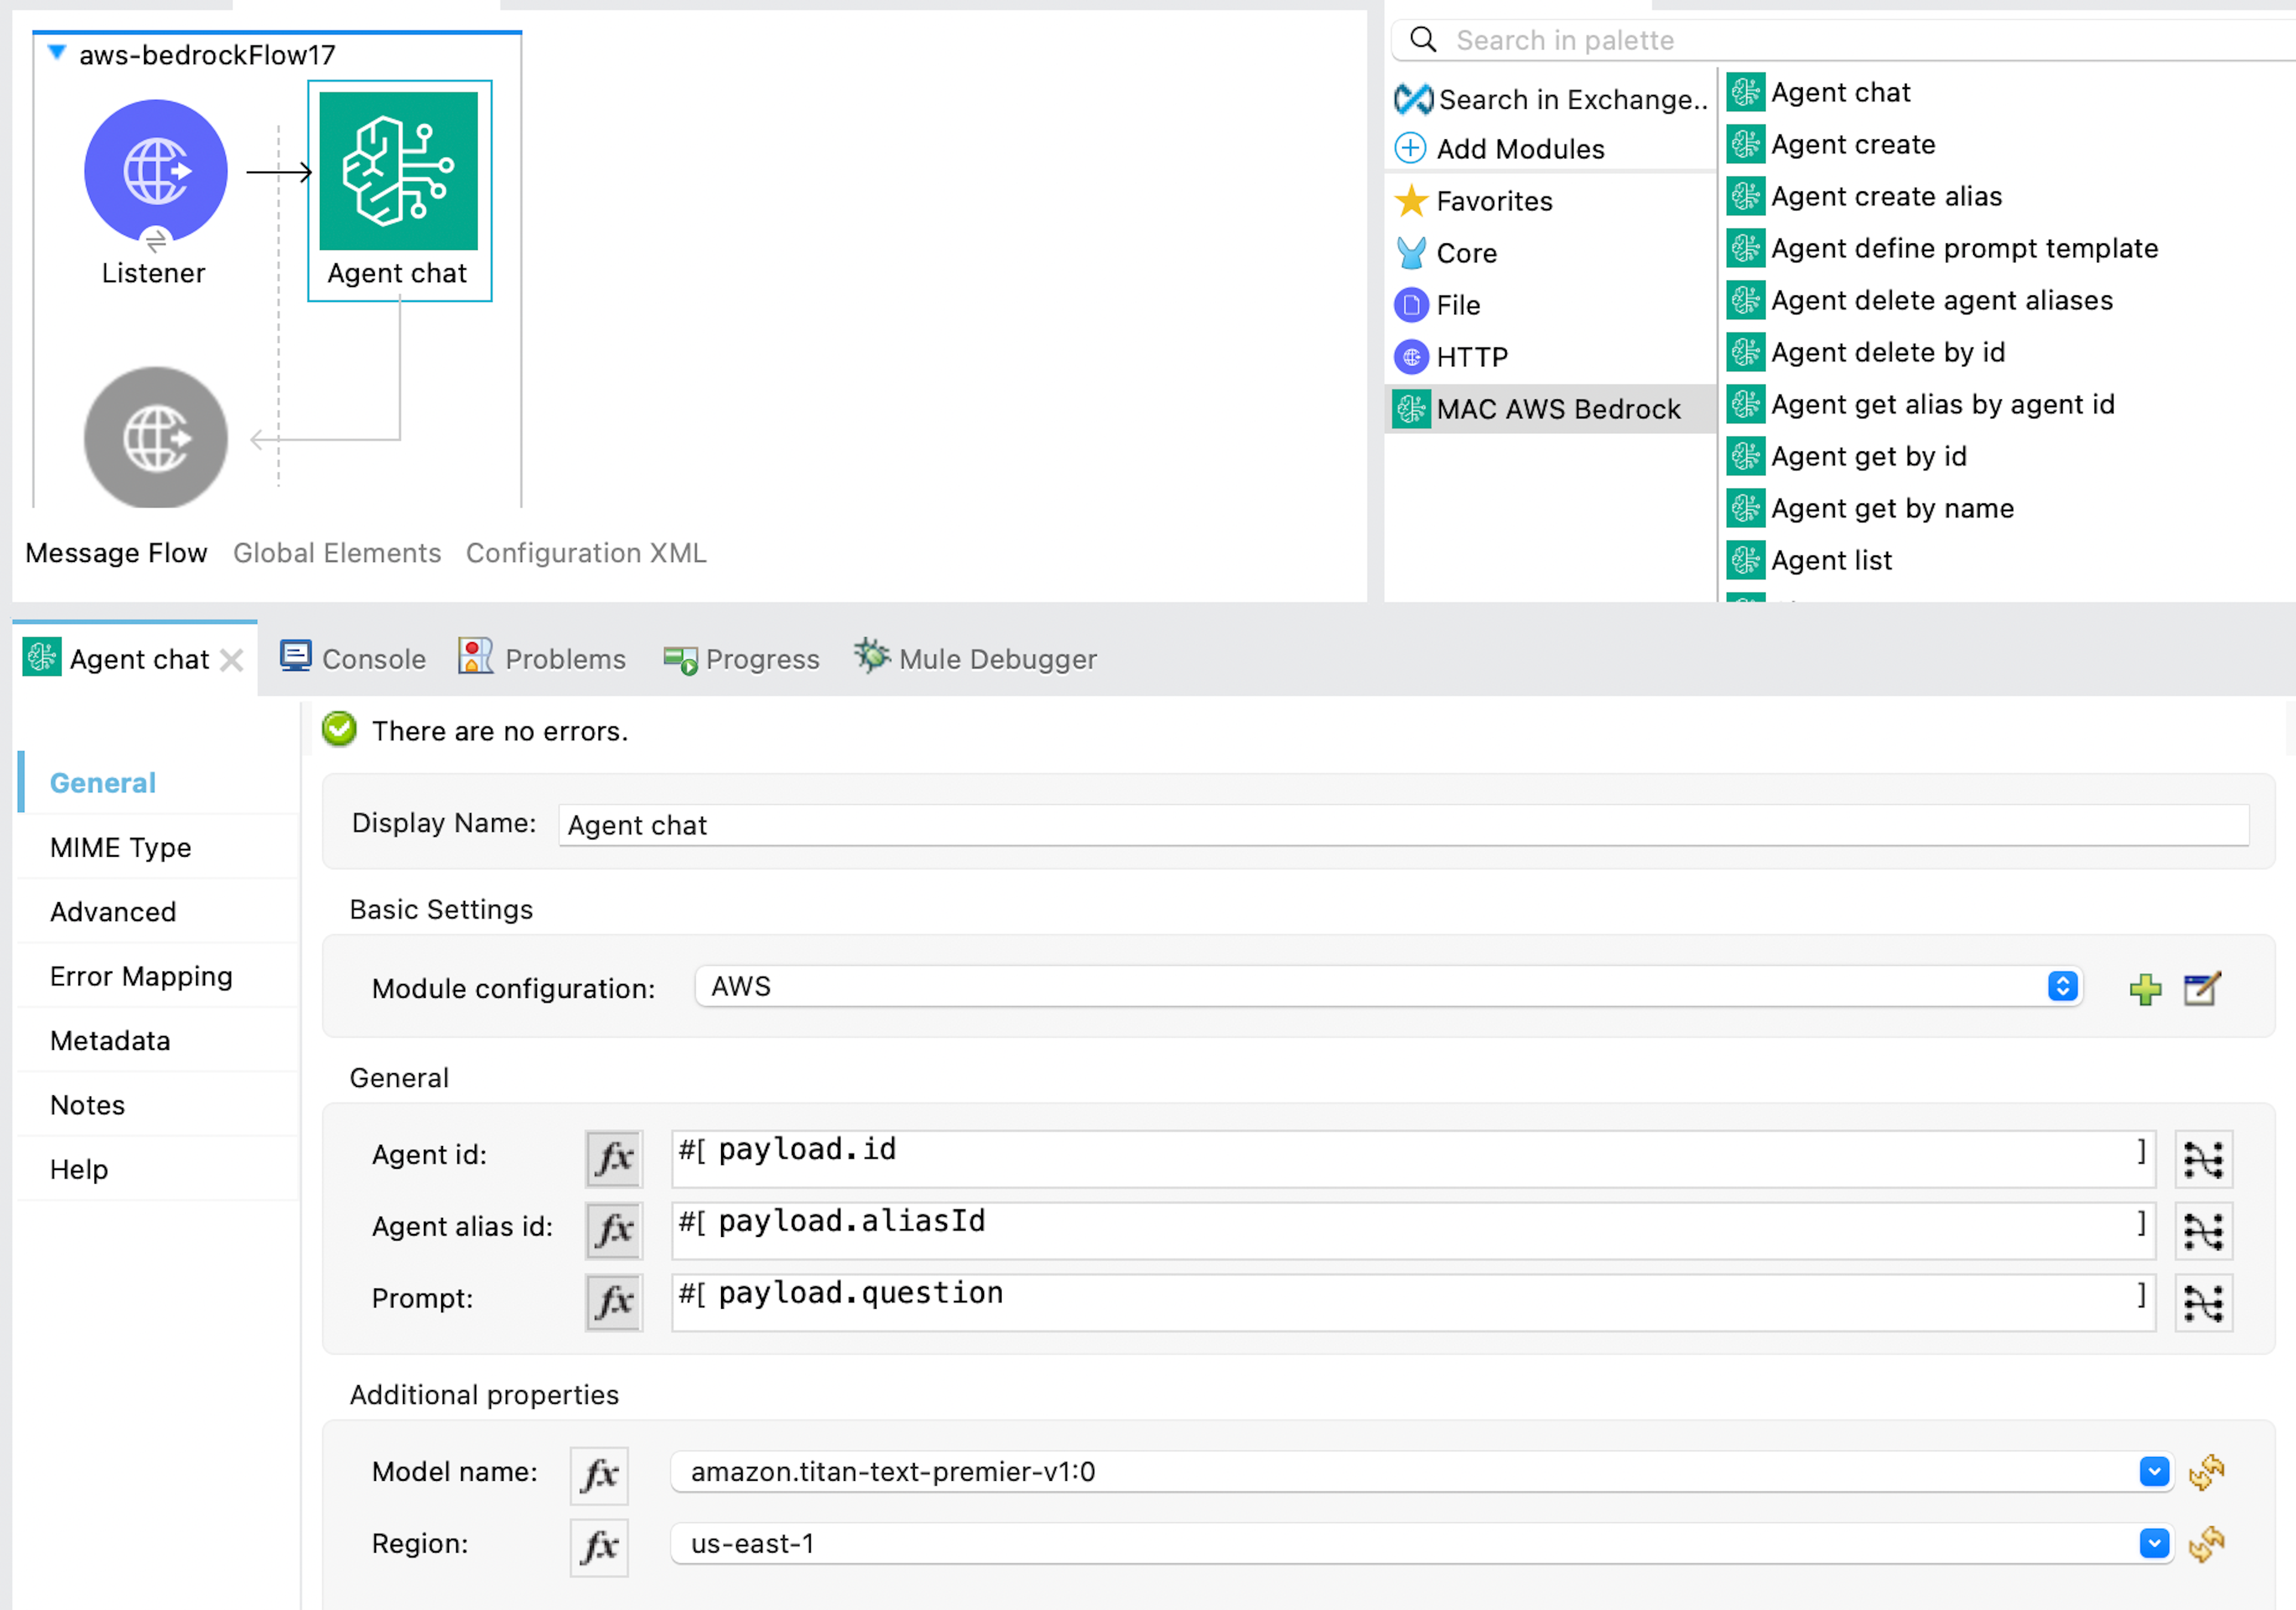Image resolution: width=2296 pixels, height=1610 pixels.
Task: Open the Problems tab
Action: (542, 659)
